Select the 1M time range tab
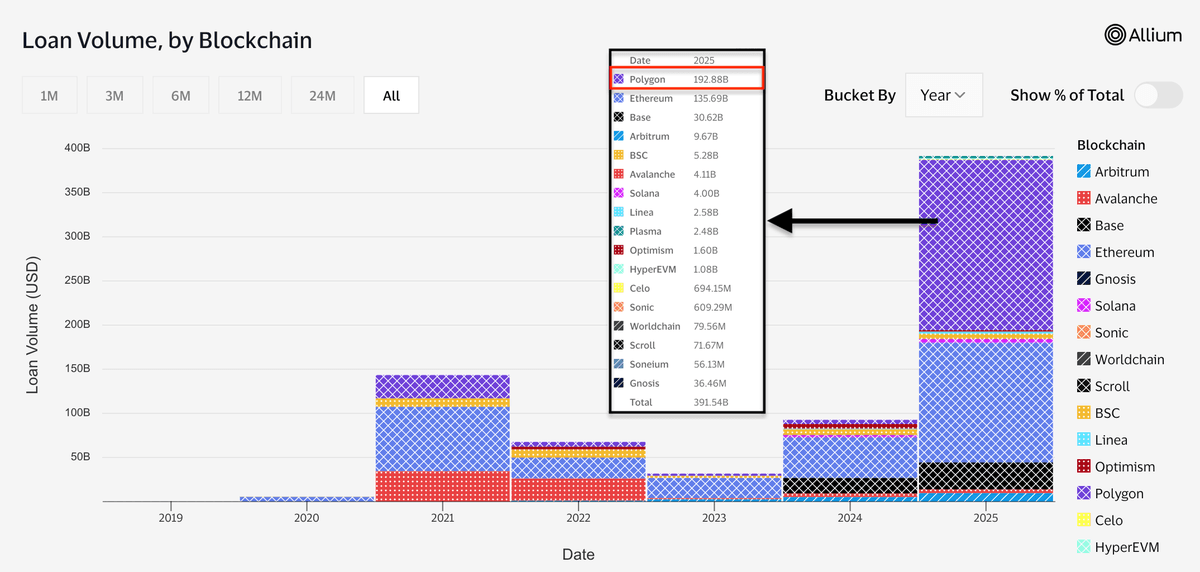 (49, 96)
